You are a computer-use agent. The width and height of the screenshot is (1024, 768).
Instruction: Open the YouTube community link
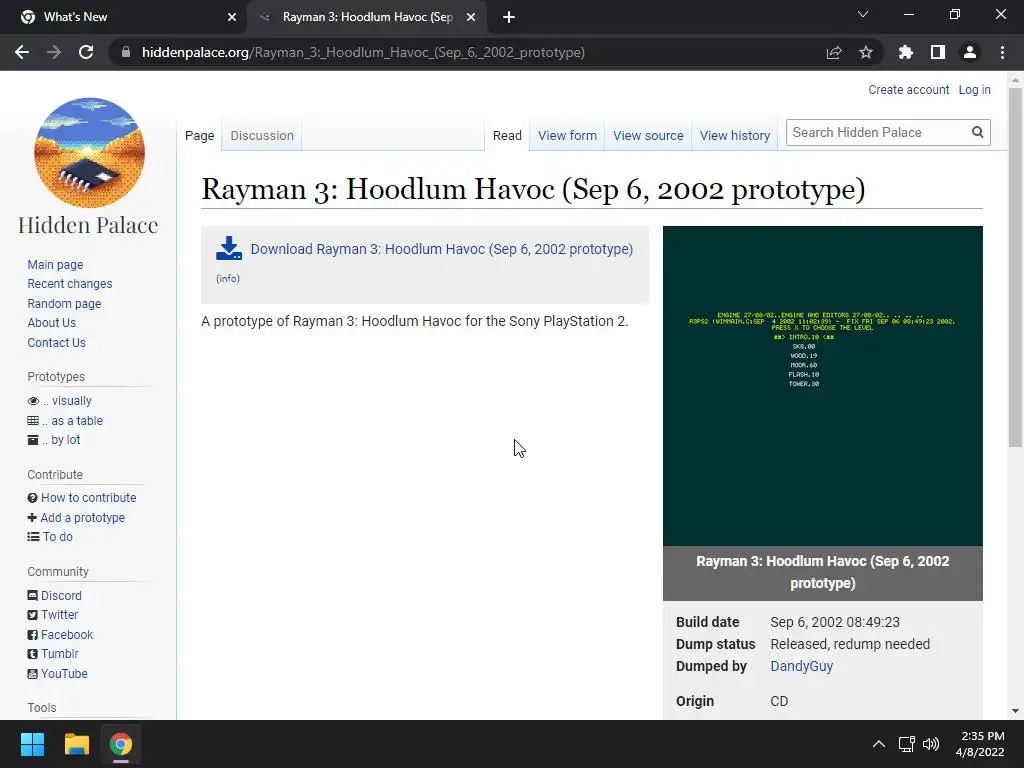tap(64, 673)
